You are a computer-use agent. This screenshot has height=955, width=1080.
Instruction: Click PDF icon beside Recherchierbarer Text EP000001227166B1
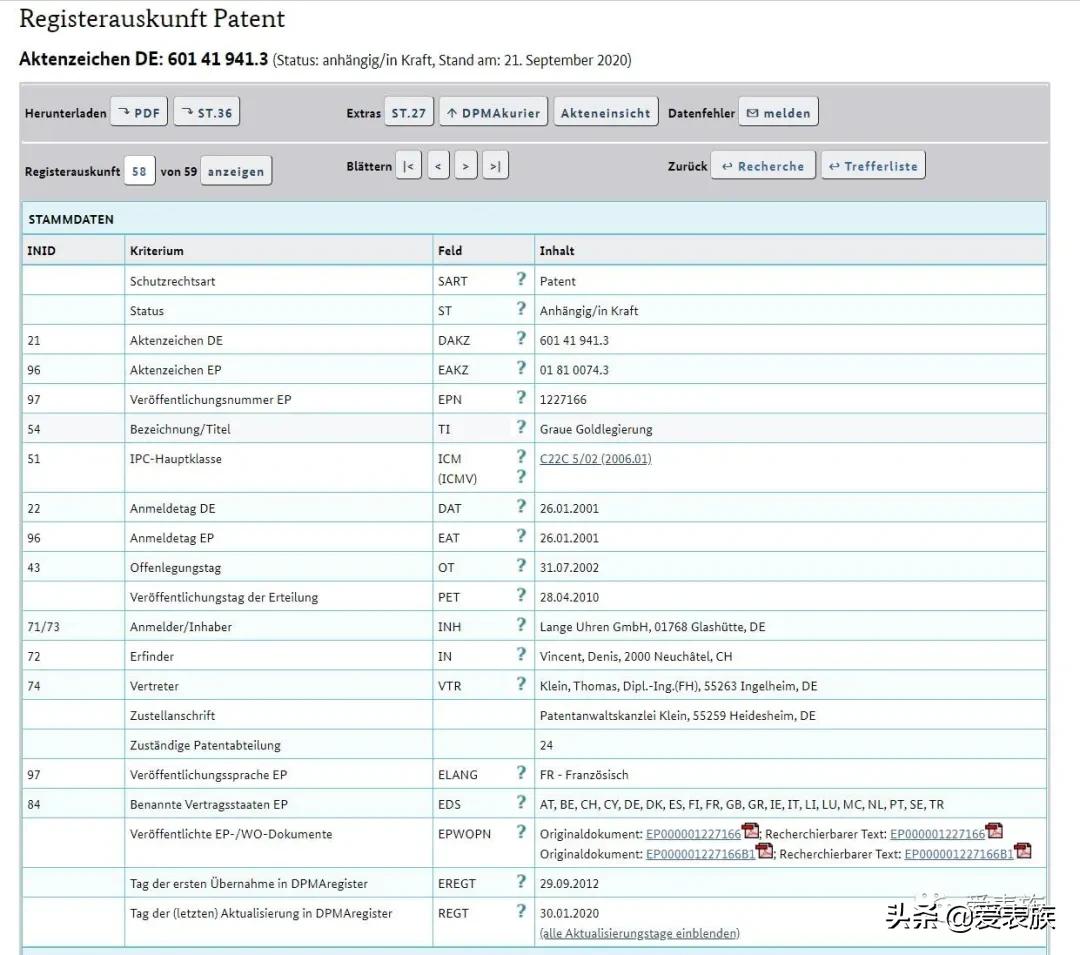(x=1024, y=851)
